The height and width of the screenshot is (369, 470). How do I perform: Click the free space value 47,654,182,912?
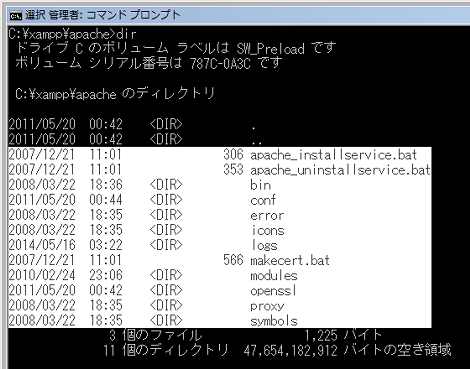click(290, 351)
